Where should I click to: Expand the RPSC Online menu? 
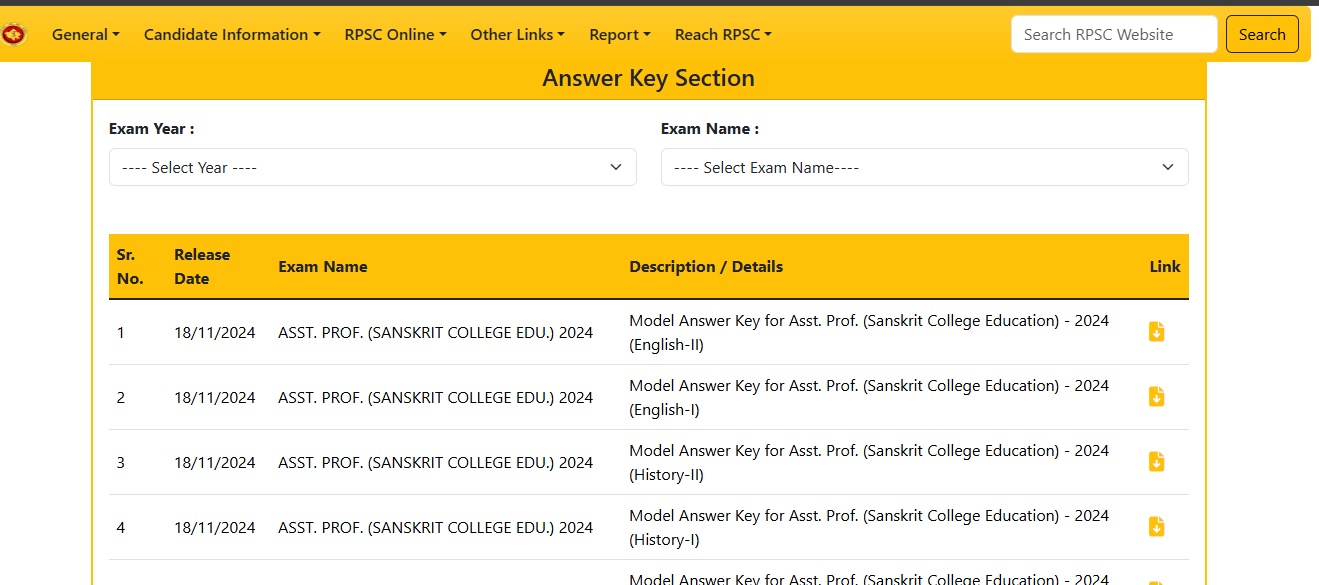tap(395, 34)
